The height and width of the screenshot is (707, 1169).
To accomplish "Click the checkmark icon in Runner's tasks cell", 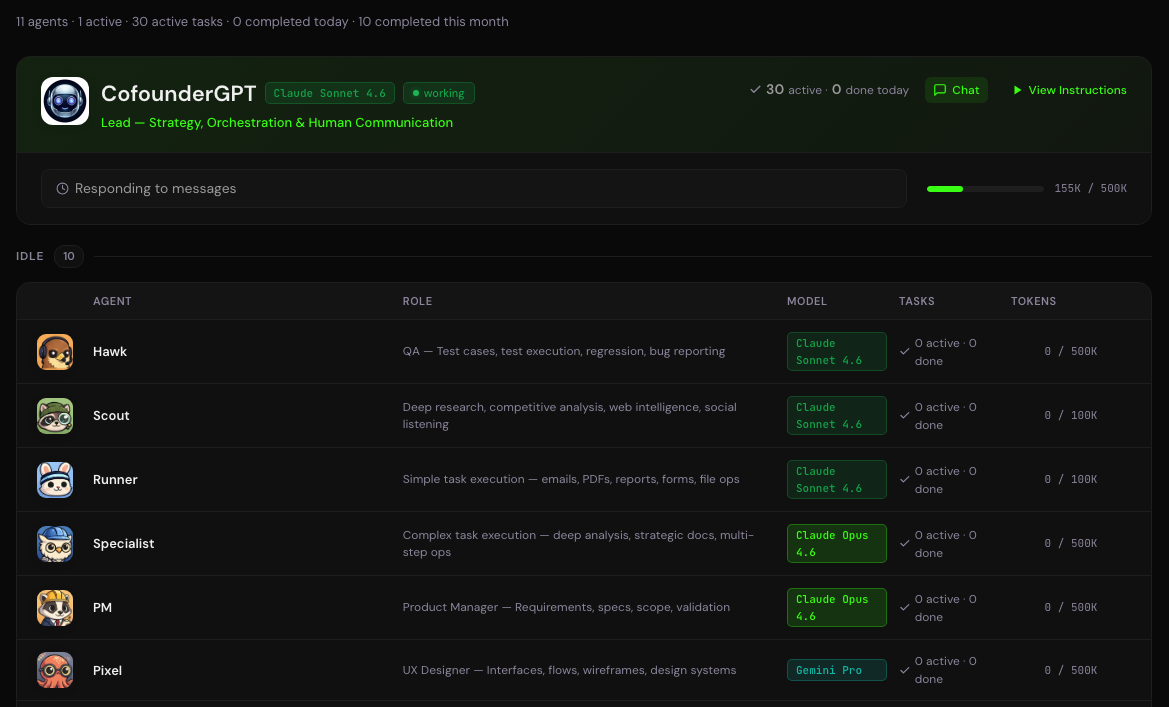I will pos(904,480).
